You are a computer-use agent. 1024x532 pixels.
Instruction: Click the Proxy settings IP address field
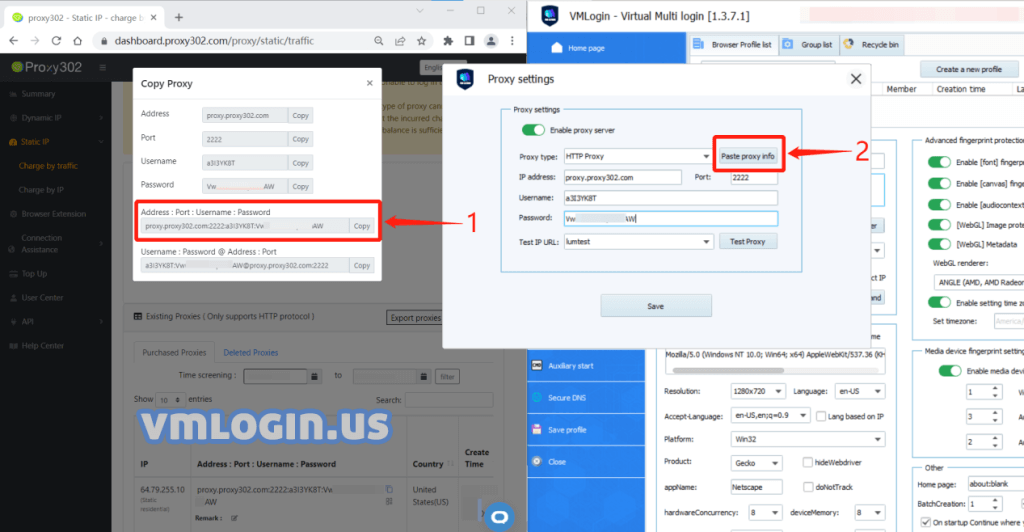(622, 177)
